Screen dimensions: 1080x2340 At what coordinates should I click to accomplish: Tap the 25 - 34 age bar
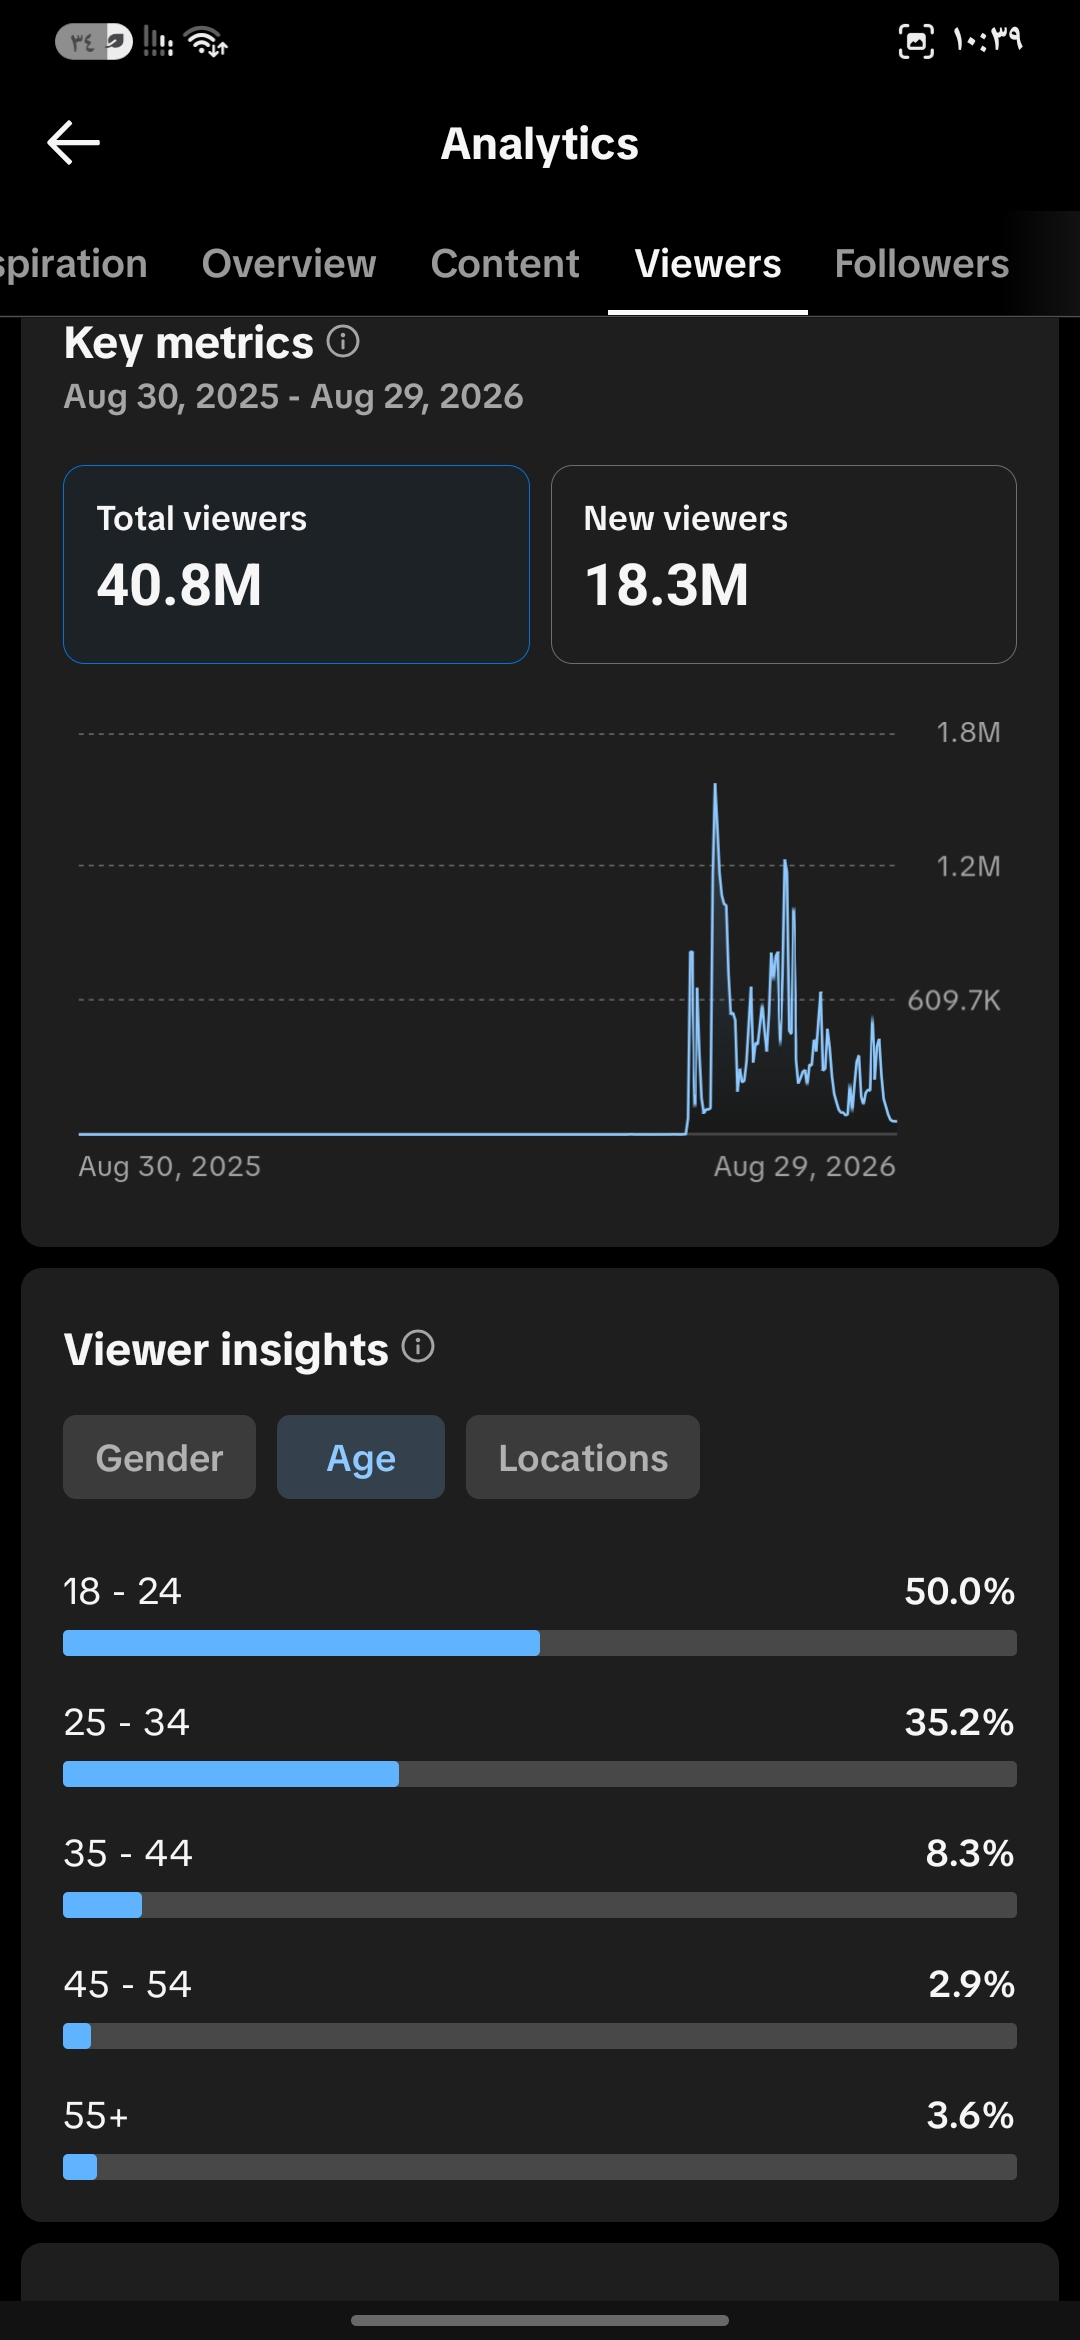pyautogui.click(x=540, y=1774)
